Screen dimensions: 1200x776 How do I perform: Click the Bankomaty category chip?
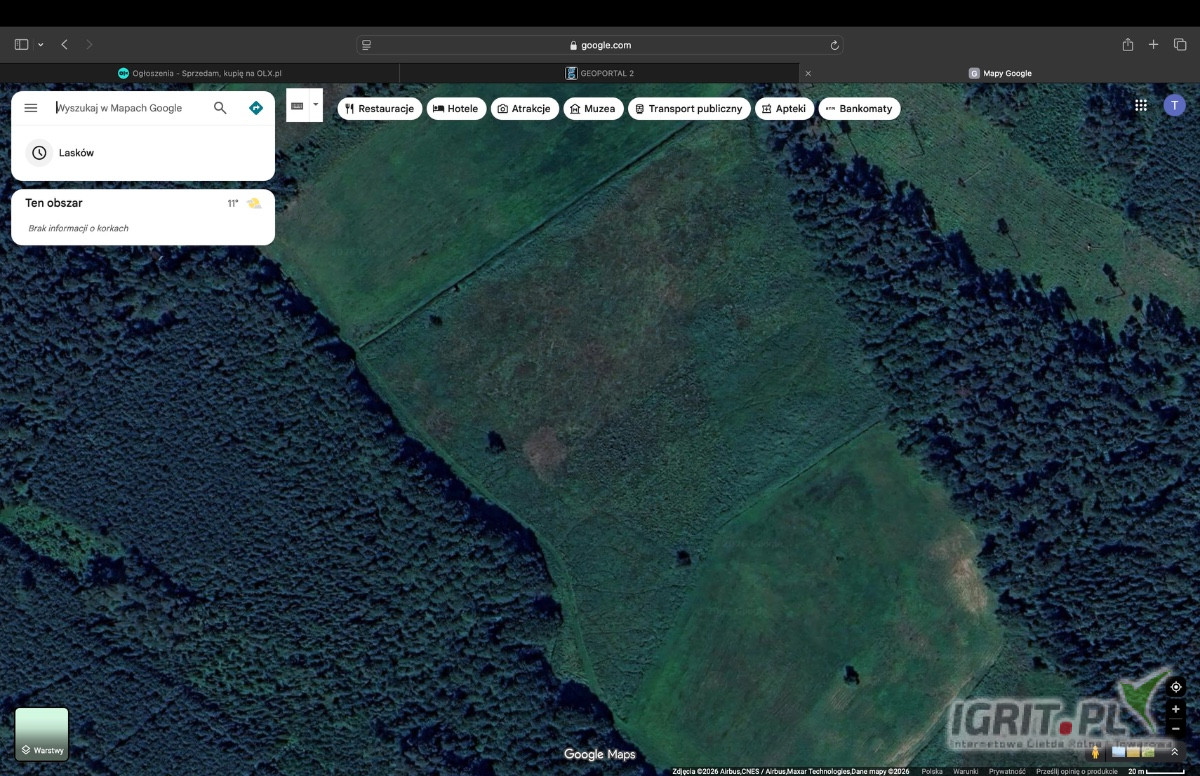coord(859,108)
